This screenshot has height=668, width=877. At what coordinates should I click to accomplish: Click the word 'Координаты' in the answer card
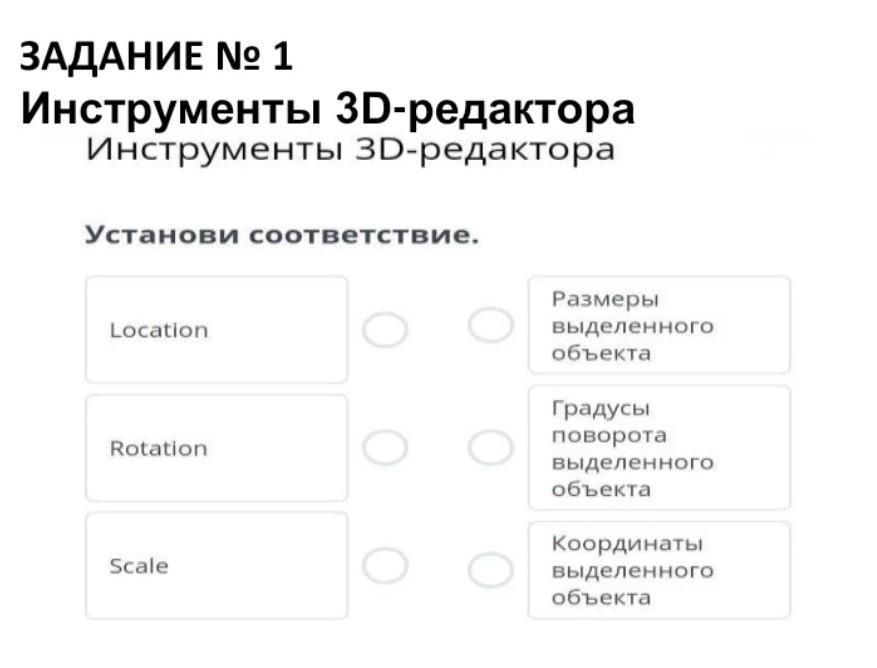coord(627,543)
